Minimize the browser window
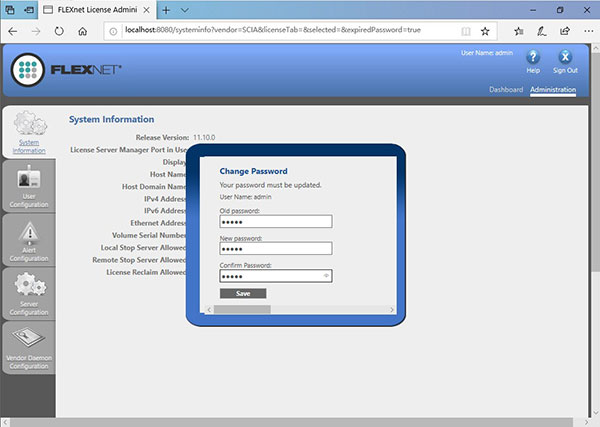 pos(533,10)
